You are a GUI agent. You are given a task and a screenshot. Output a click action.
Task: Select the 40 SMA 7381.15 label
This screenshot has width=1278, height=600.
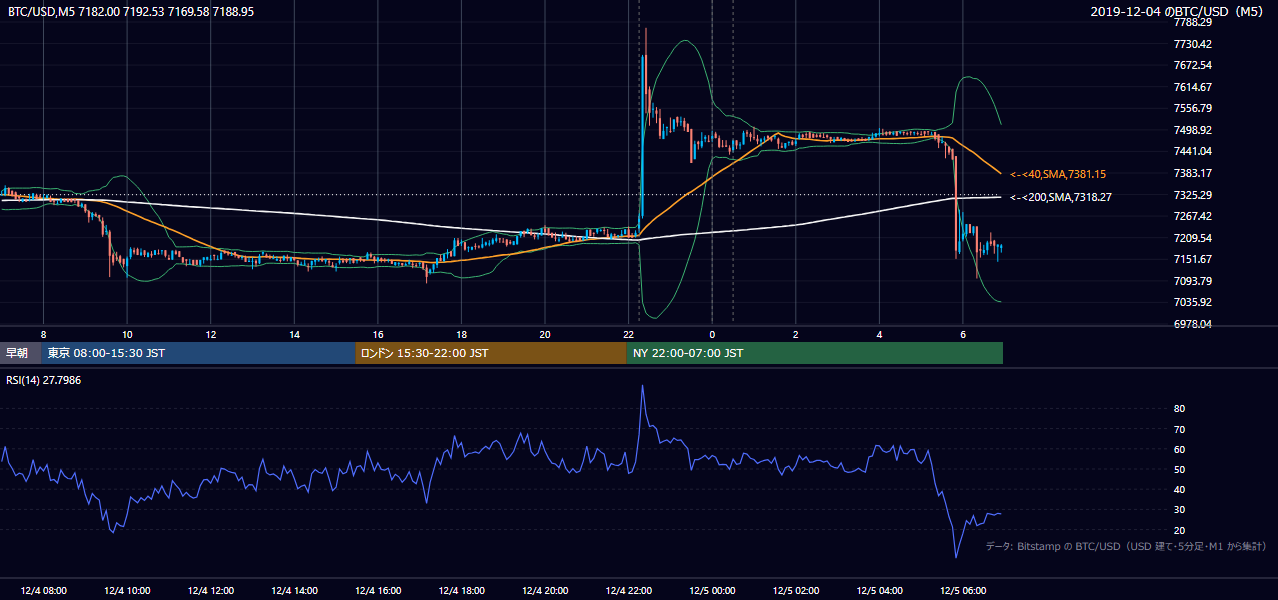pos(1058,174)
